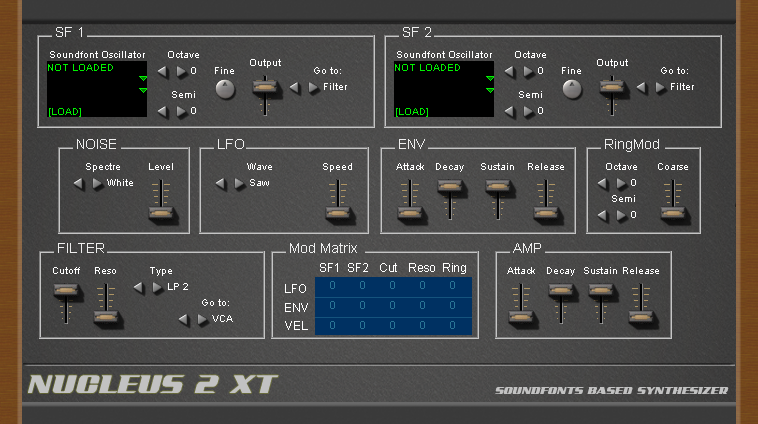Click SF 1 lower green dropdown arrow
The width and height of the screenshot is (758, 424).
click(x=143, y=90)
